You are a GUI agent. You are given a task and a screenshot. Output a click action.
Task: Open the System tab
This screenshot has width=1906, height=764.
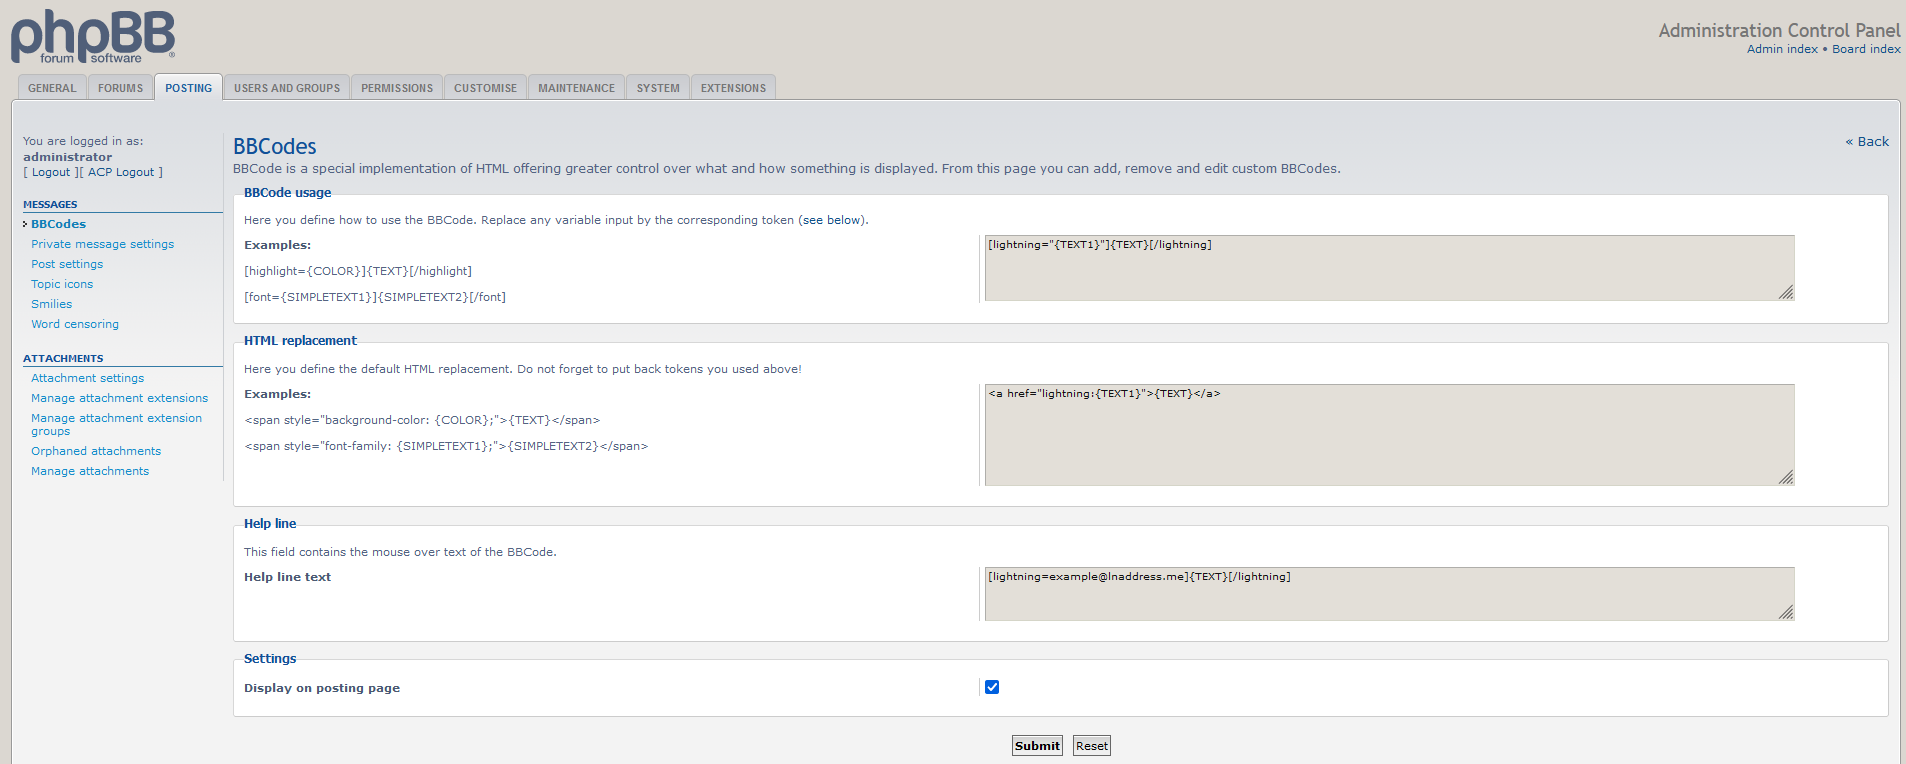[x=658, y=88]
